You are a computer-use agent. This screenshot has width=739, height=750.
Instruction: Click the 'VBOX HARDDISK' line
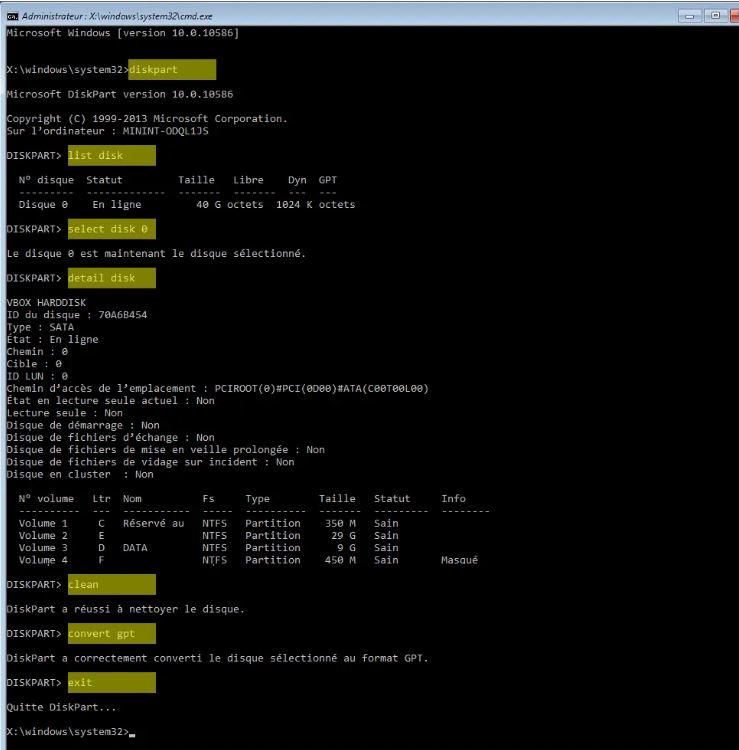coord(46,302)
